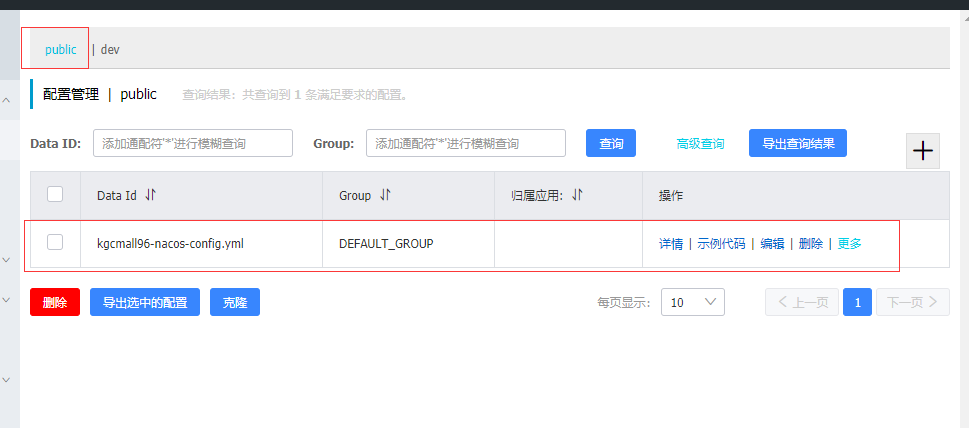Click the red 删除 button below table
Image resolution: width=969 pixels, height=428 pixels.
pos(55,302)
